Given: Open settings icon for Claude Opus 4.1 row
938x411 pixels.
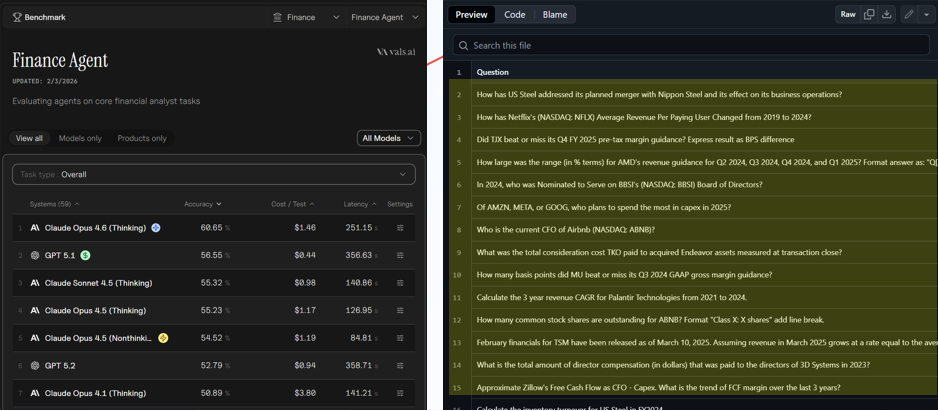Looking at the screenshot, I should 400,393.
